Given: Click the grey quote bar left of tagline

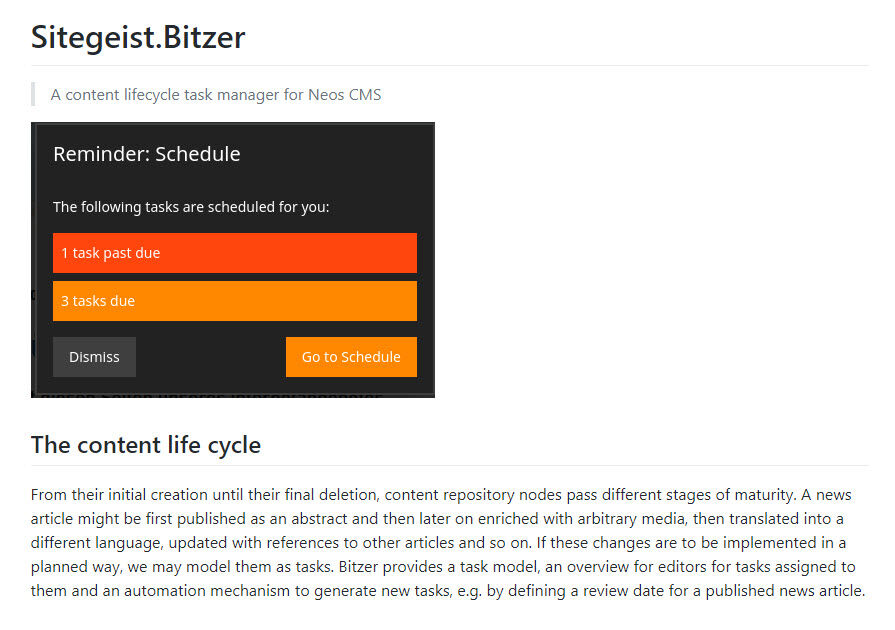Looking at the screenshot, I should click(33, 95).
